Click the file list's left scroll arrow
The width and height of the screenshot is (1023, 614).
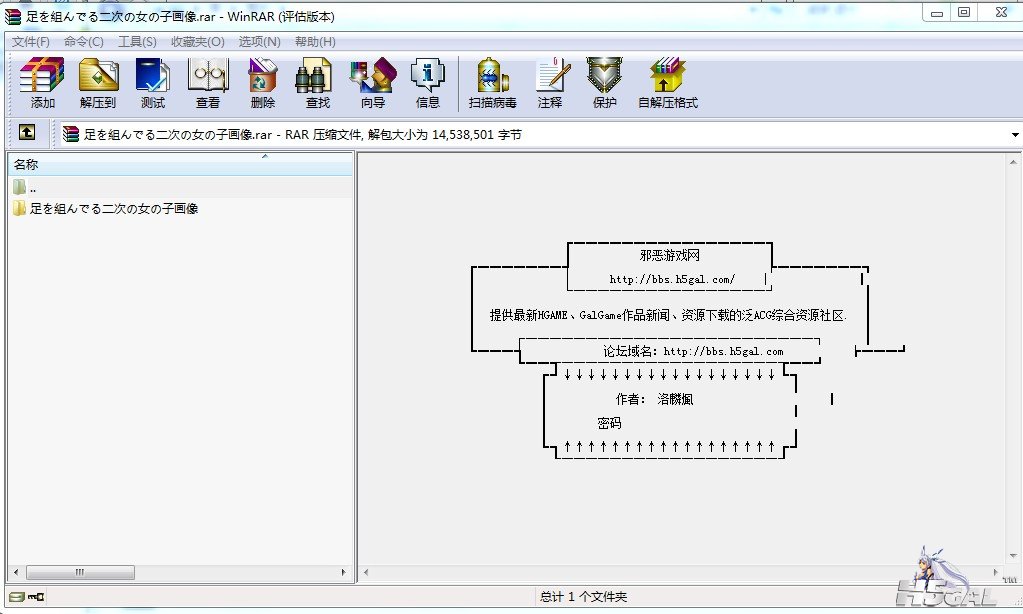(16, 572)
